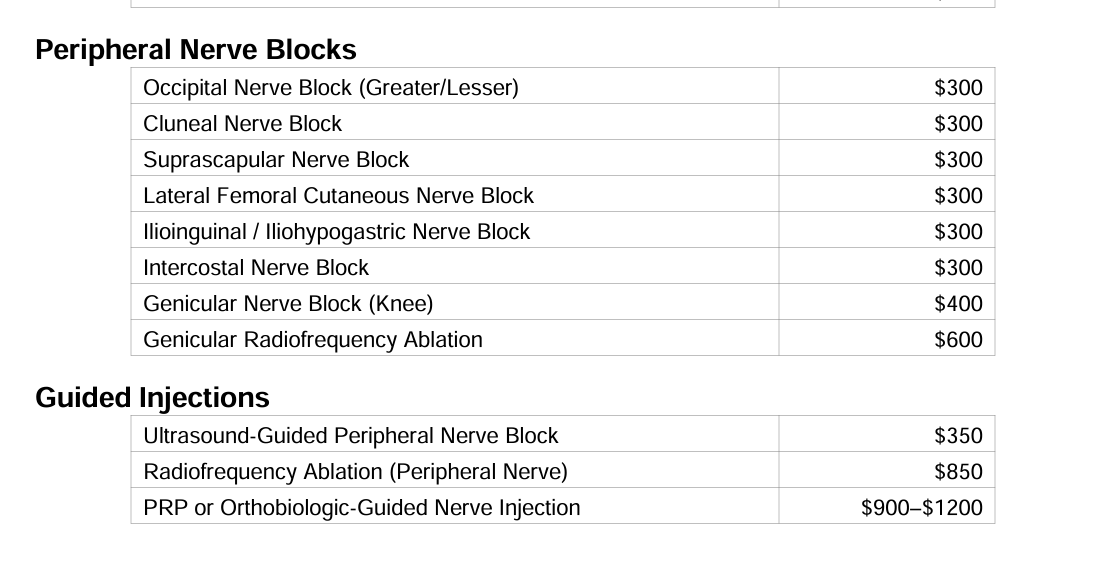Screen dimensions: 1110x576
Task: Select the Genicular Nerve Block (Knee) cell
Action: pos(288,304)
